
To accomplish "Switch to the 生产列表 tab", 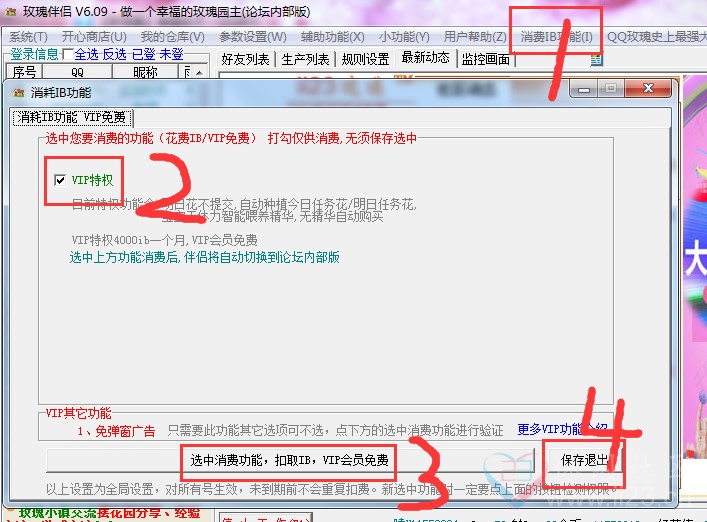I will click(x=305, y=59).
